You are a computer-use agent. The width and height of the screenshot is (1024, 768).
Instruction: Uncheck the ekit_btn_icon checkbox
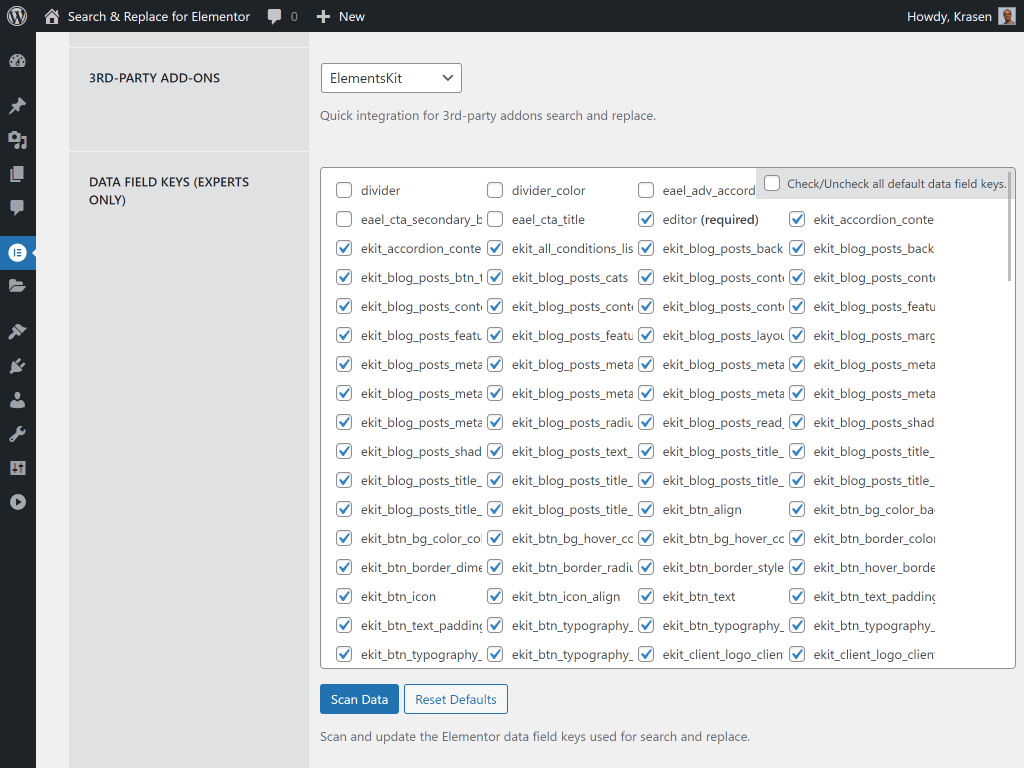coord(344,596)
